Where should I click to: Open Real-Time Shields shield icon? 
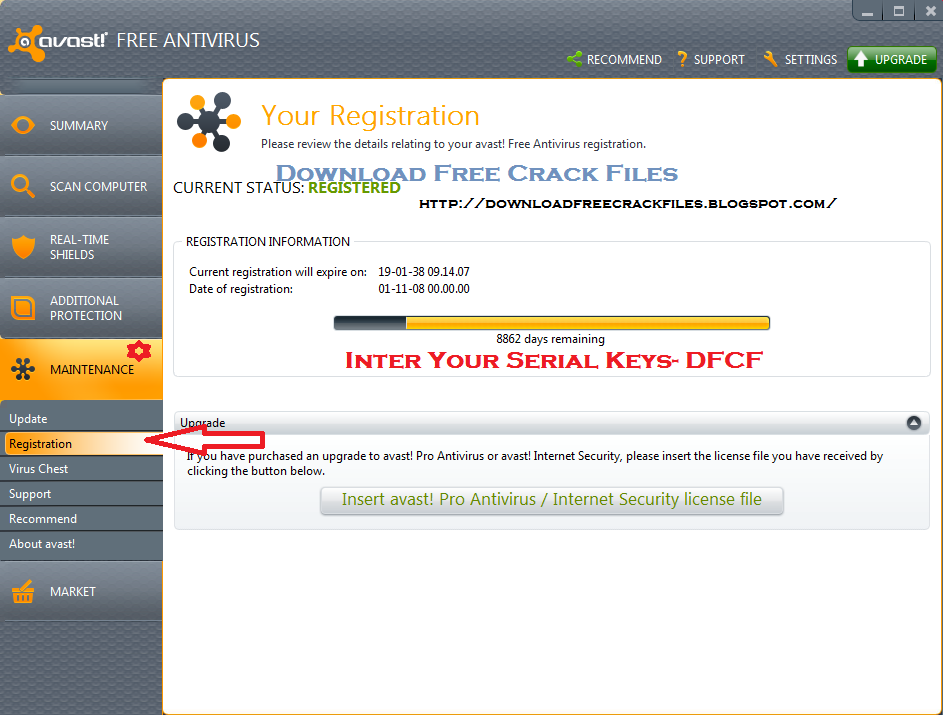click(x=23, y=247)
